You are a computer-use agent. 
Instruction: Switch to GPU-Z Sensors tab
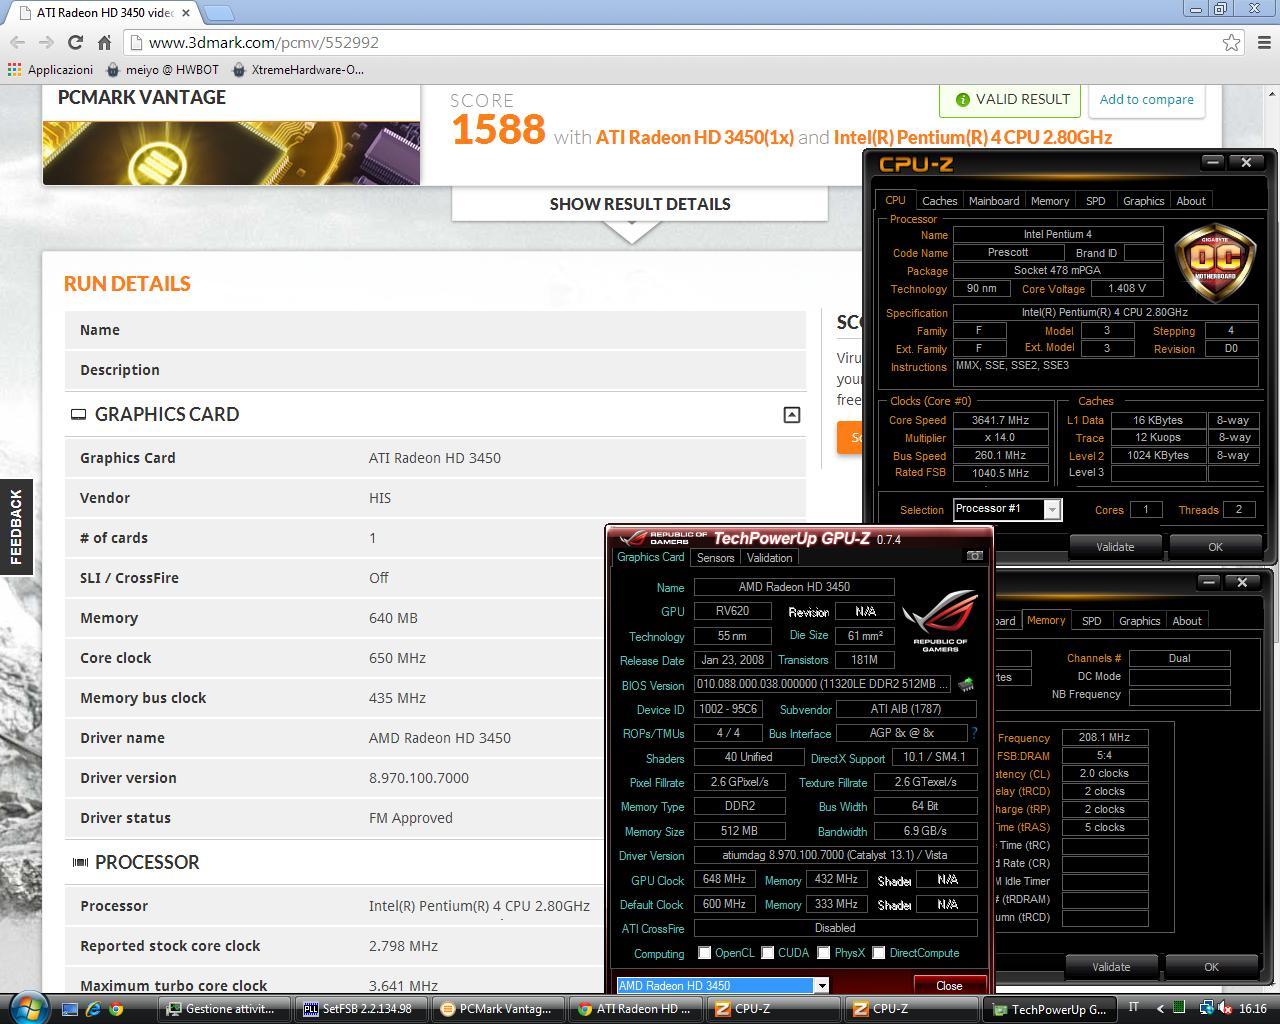[715, 558]
